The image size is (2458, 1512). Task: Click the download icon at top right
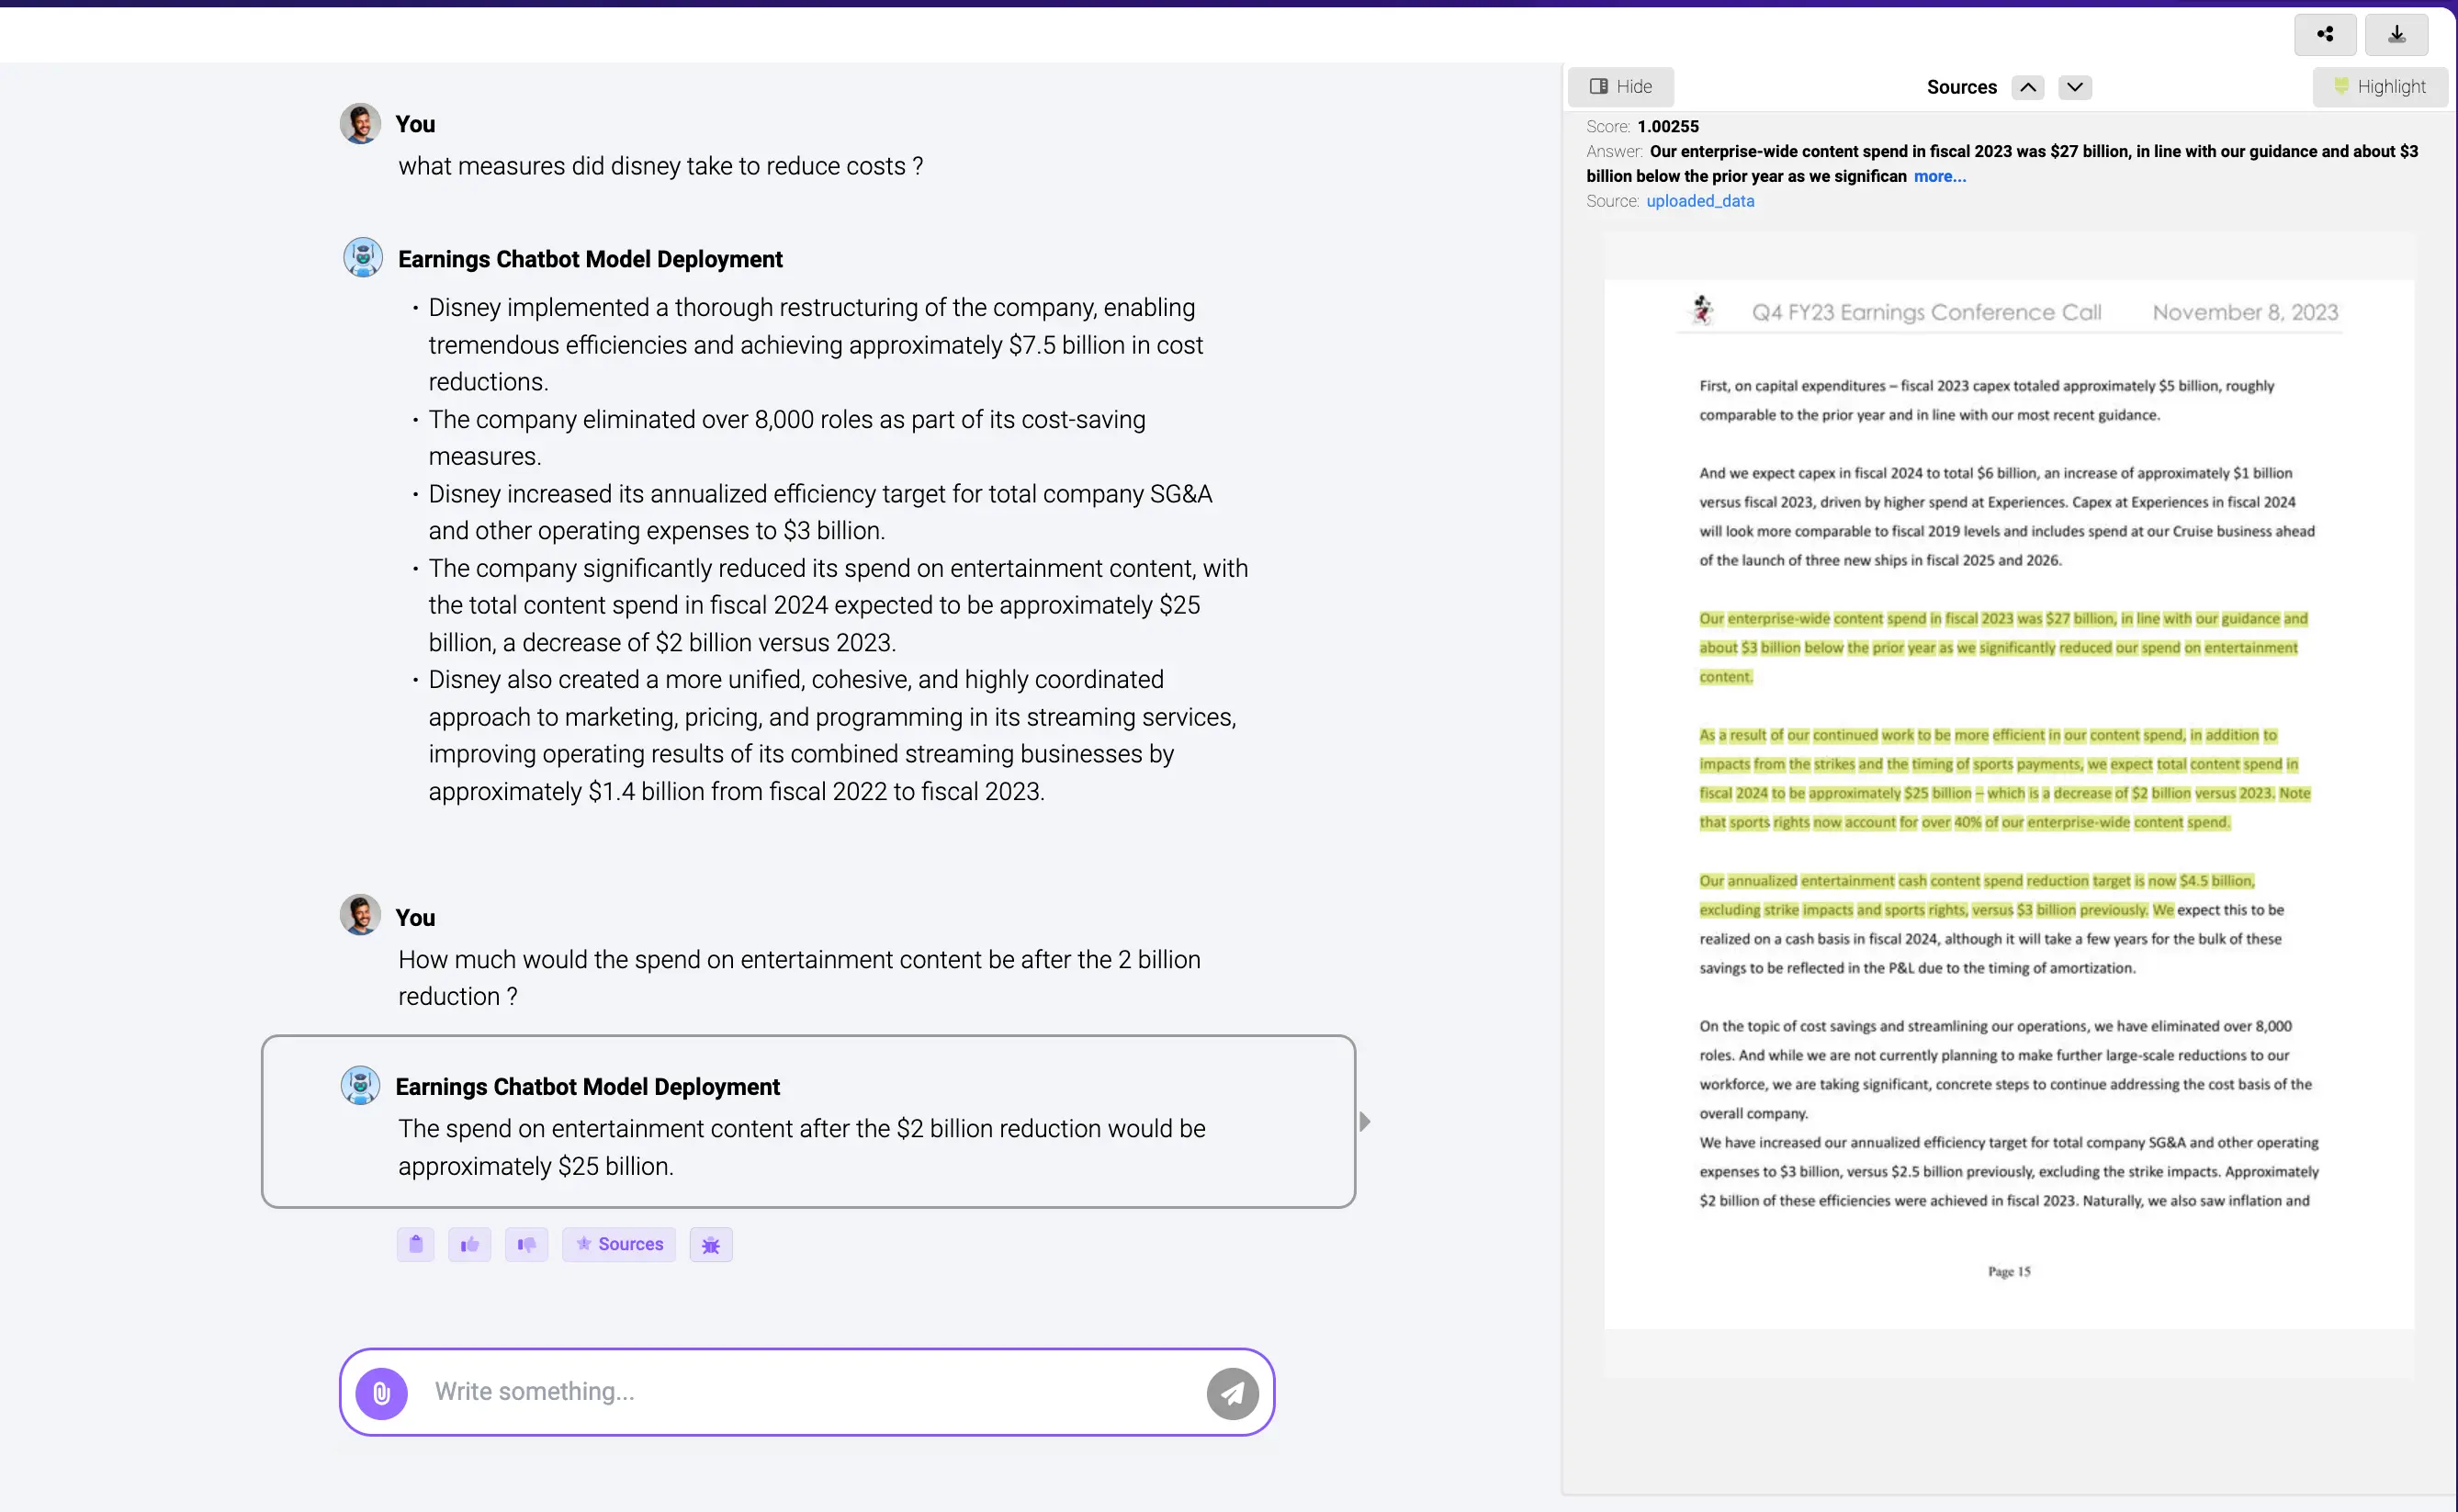tap(2396, 34)
